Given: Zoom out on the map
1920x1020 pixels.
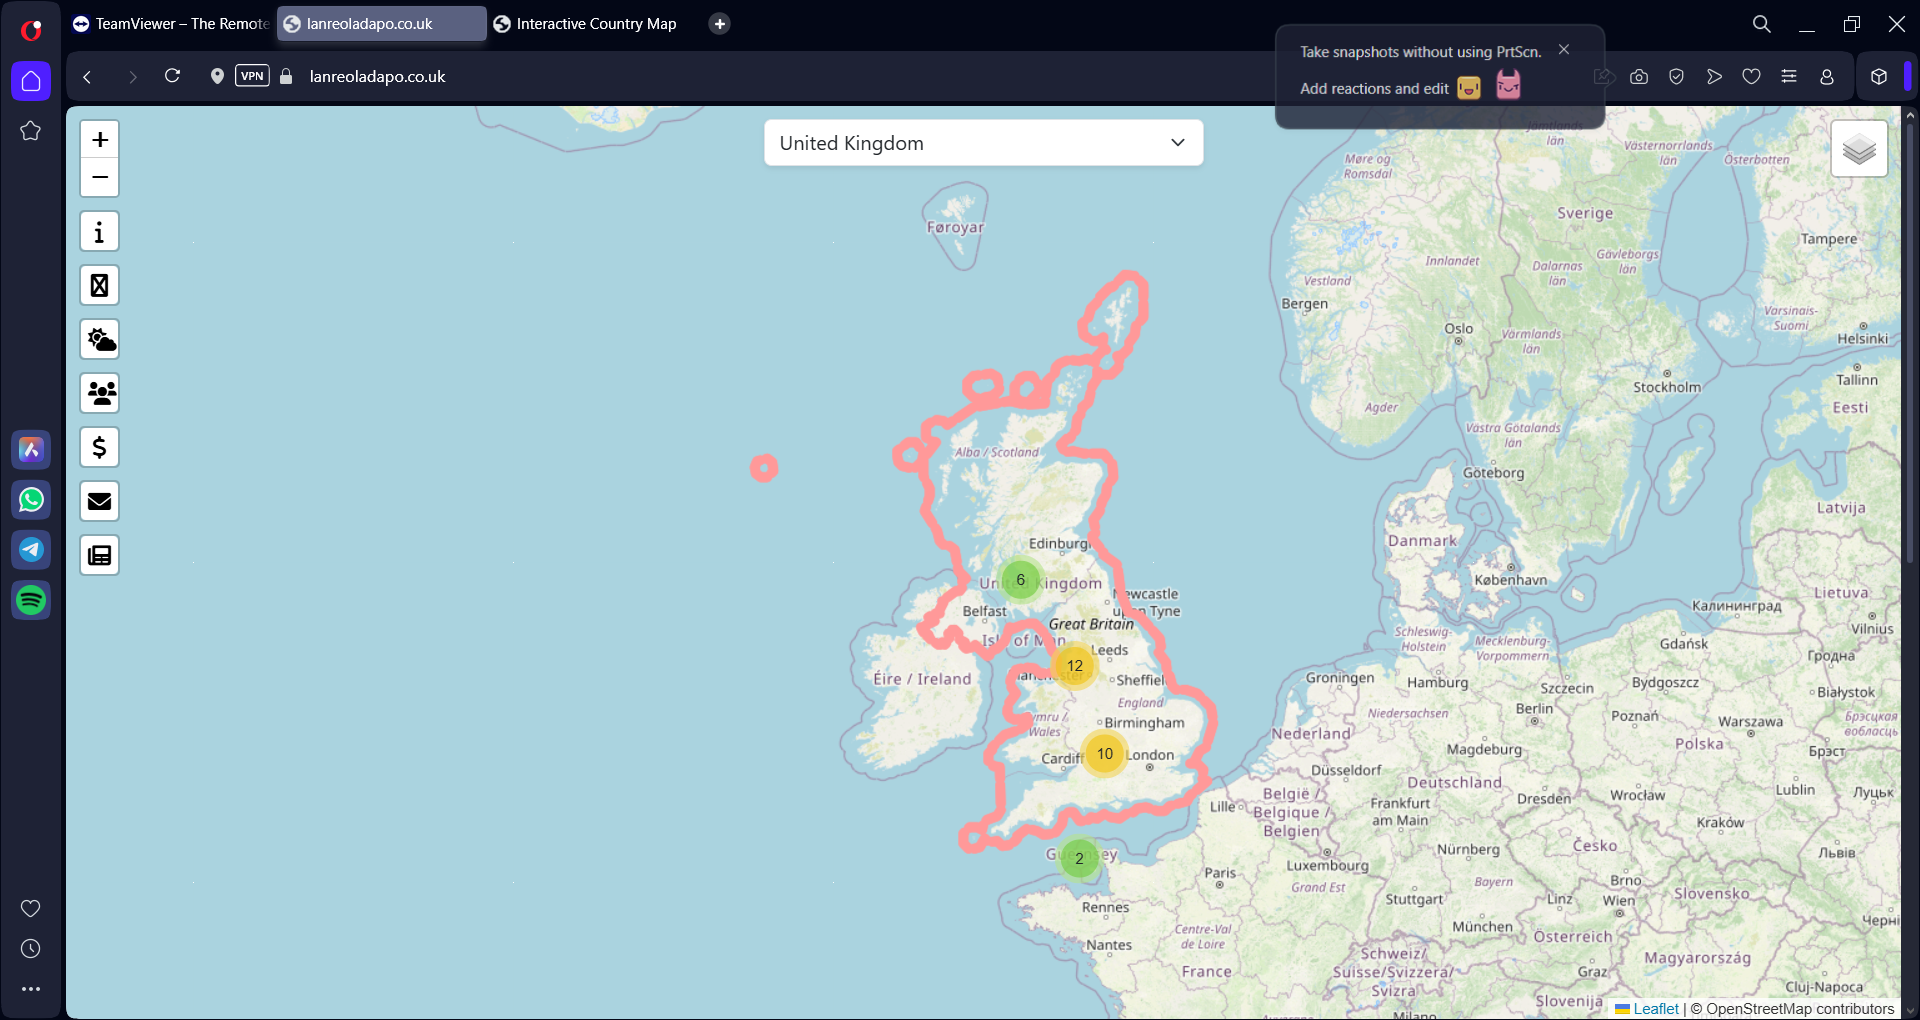Looking at the screenshot, I should pos(99,178).
